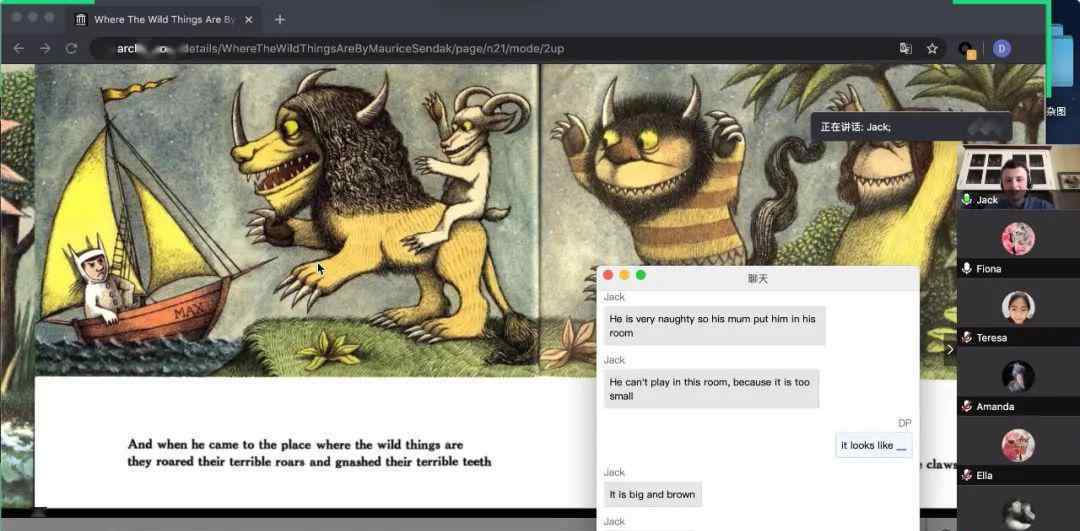1080x531 pixels.
Task: Close the chat window with red button
Action: tap(608, 275)
